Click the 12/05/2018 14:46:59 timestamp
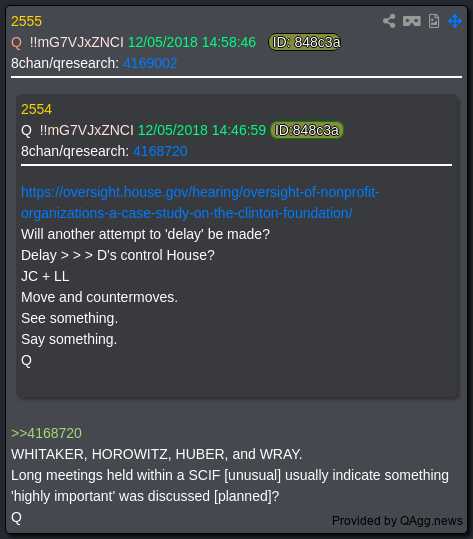This screenshot has height=539, width=473. click(202, 130)
